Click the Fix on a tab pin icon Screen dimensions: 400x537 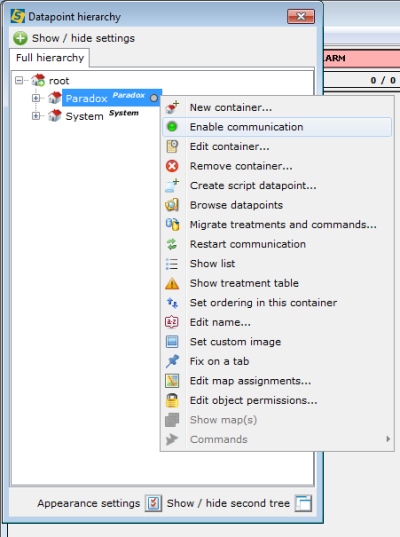172,361
